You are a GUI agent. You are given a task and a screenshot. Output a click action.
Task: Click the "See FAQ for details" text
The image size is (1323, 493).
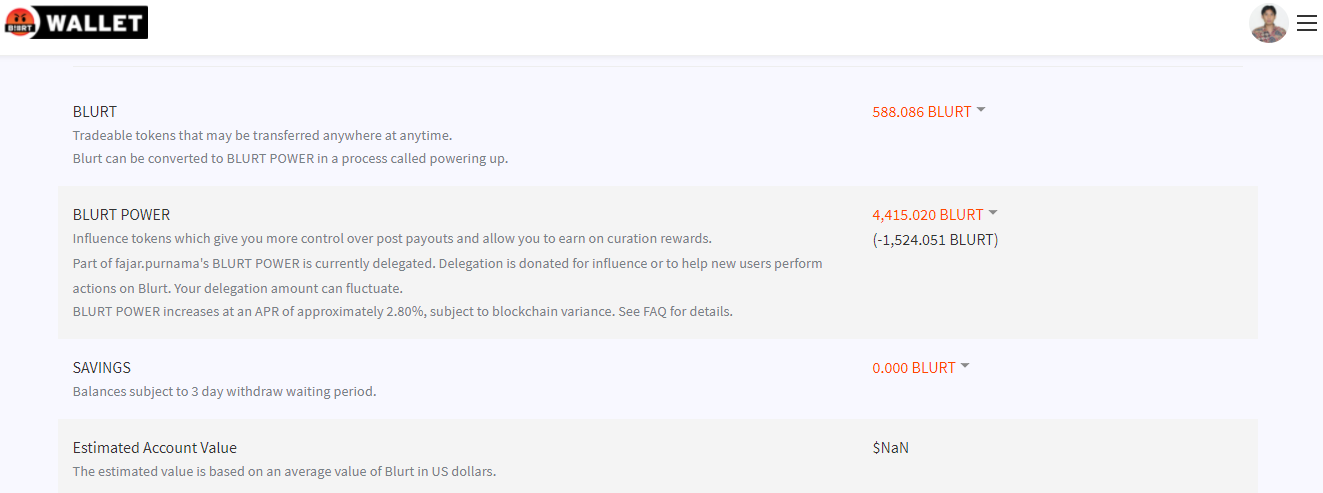(x=674, y=311)
